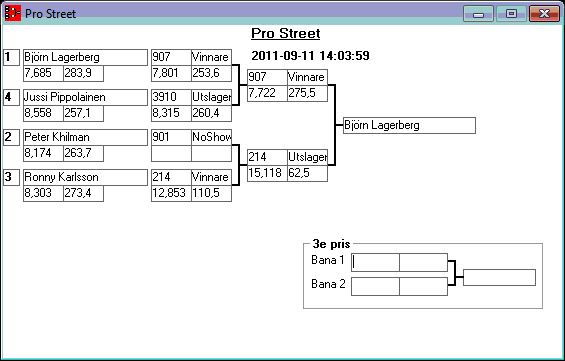
Task: Click the NoShow status field for 901
Action: click(x=212, y=137)
